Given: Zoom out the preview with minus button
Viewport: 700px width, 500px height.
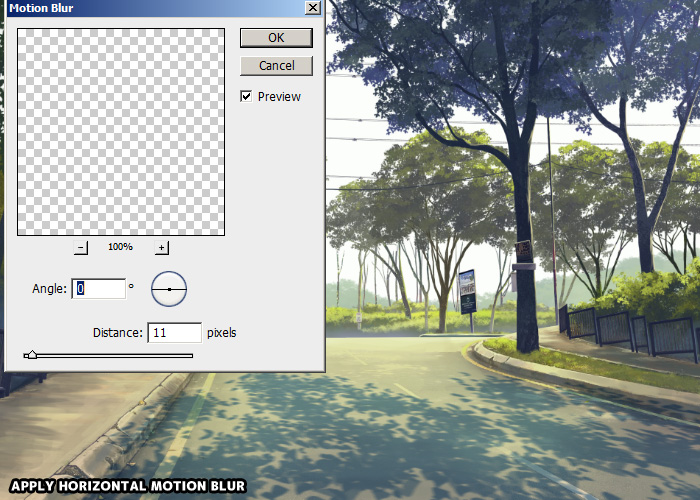Looking at the screenshot, I should [81, 247].
